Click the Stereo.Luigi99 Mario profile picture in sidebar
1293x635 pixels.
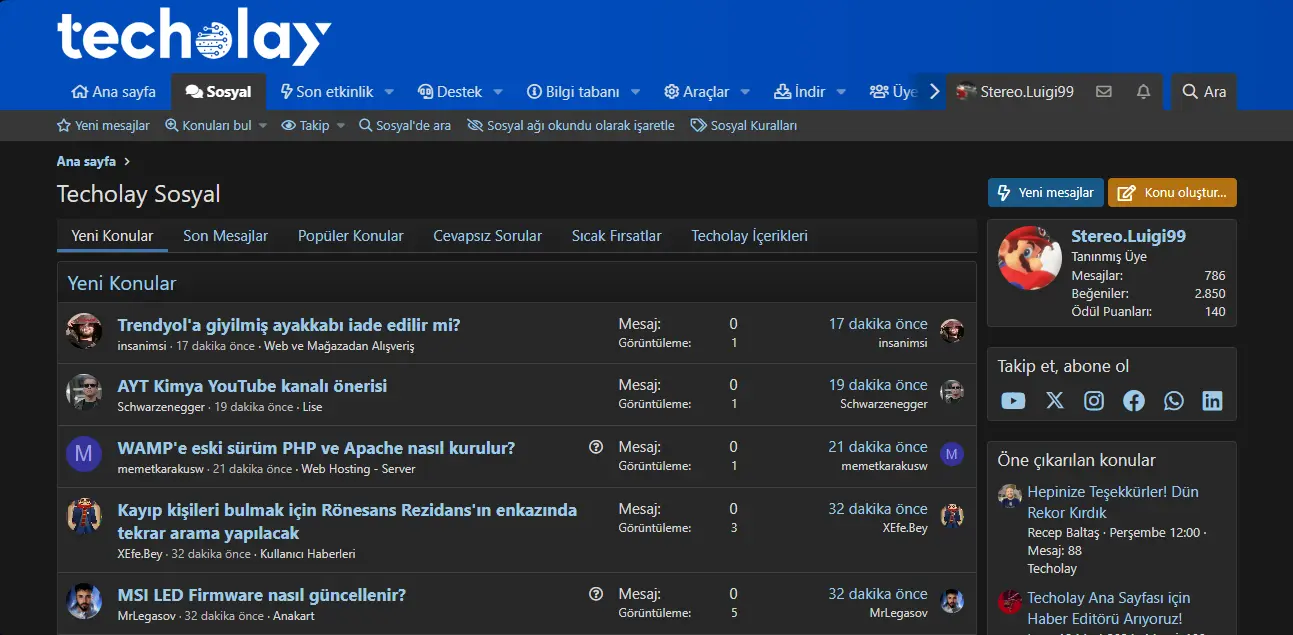[1030, 258]
